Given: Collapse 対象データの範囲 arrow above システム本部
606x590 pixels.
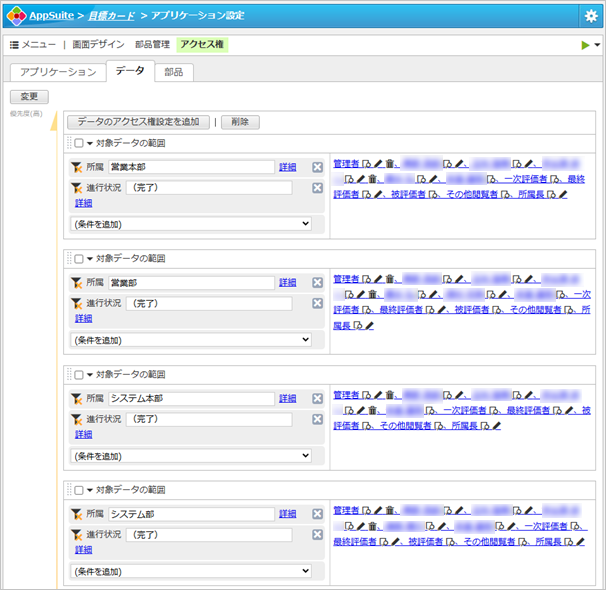Looking at the screenshot, I should (x=90, y=375).
